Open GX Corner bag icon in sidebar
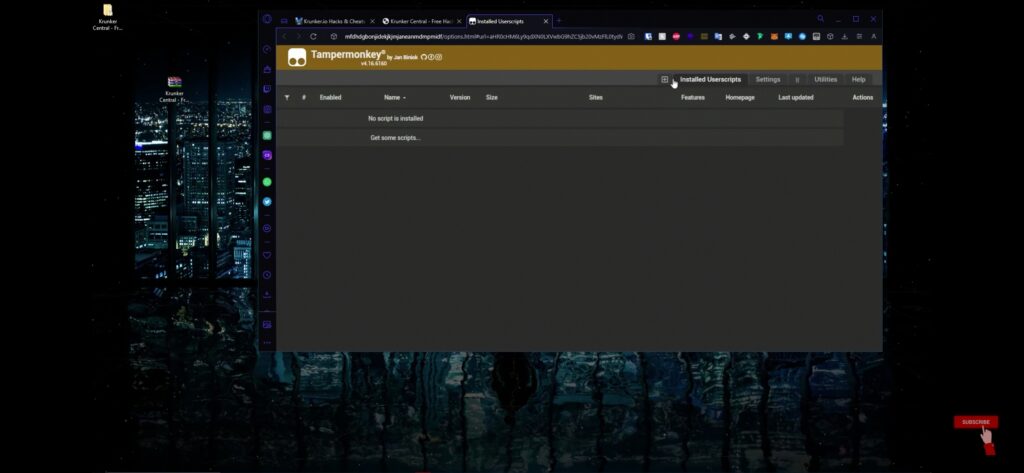The width and height of the screenshot is (1024, 473). (266, 69)
